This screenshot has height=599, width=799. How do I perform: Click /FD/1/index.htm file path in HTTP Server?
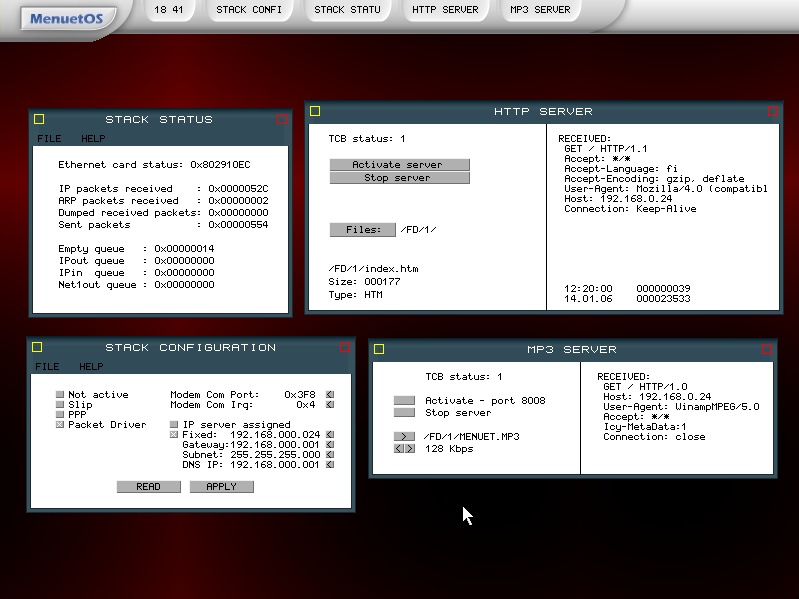374,269
